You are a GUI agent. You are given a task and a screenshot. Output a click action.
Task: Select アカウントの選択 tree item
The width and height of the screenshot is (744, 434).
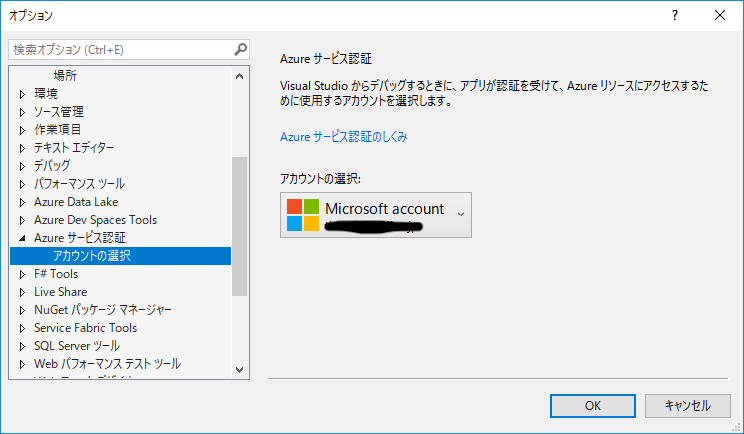point(121,256)
